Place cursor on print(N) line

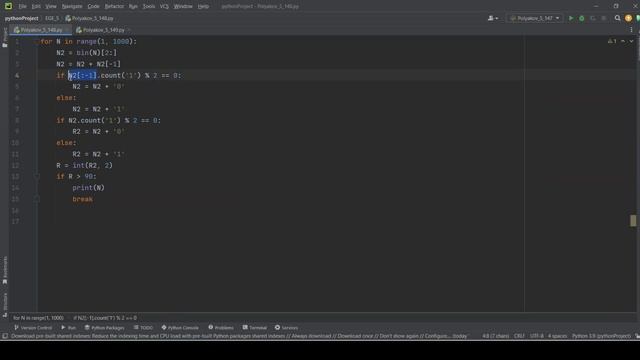pyautogui.click(x=89, y=188)
